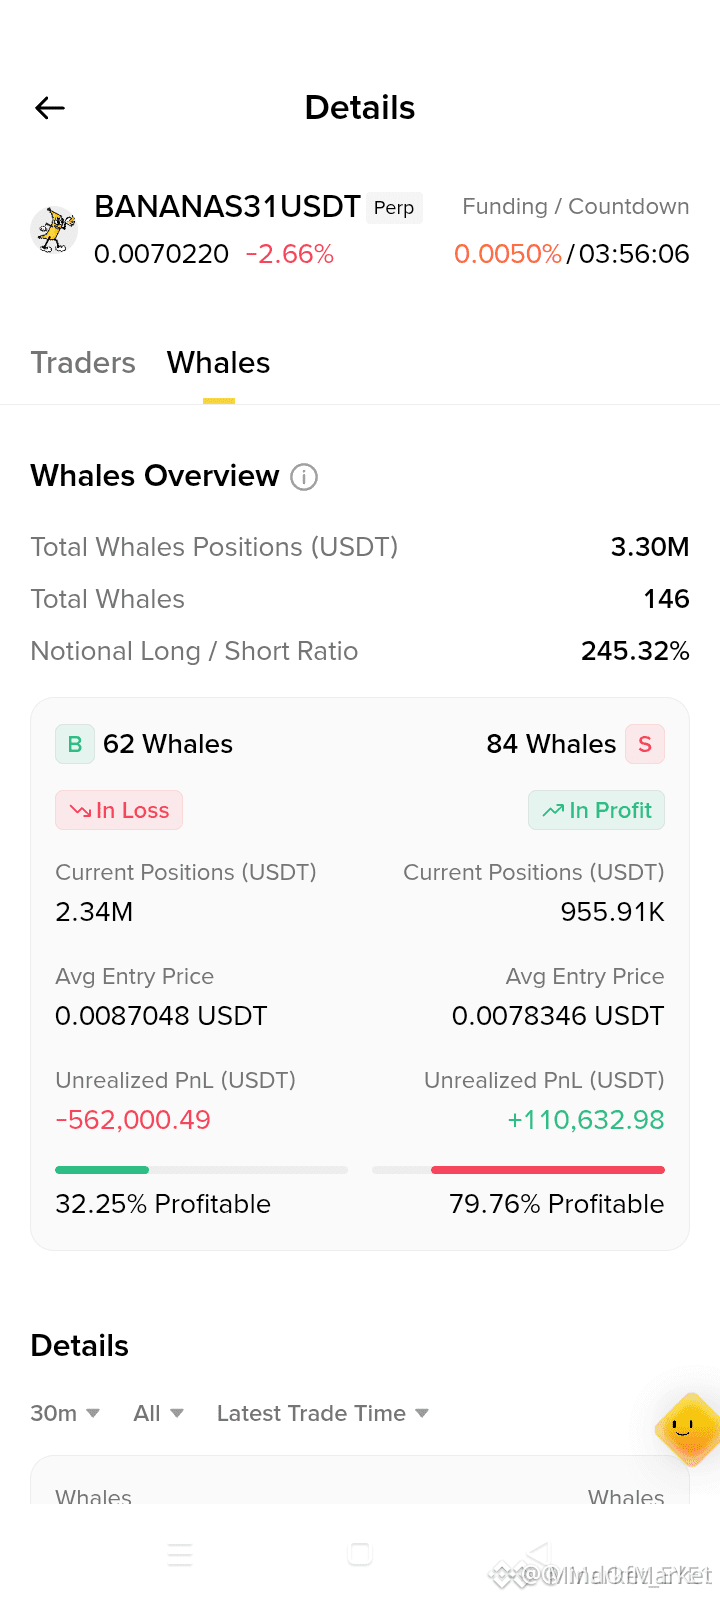
Task: Tap the In Profit status tag
Action: (x=596, y=810)
